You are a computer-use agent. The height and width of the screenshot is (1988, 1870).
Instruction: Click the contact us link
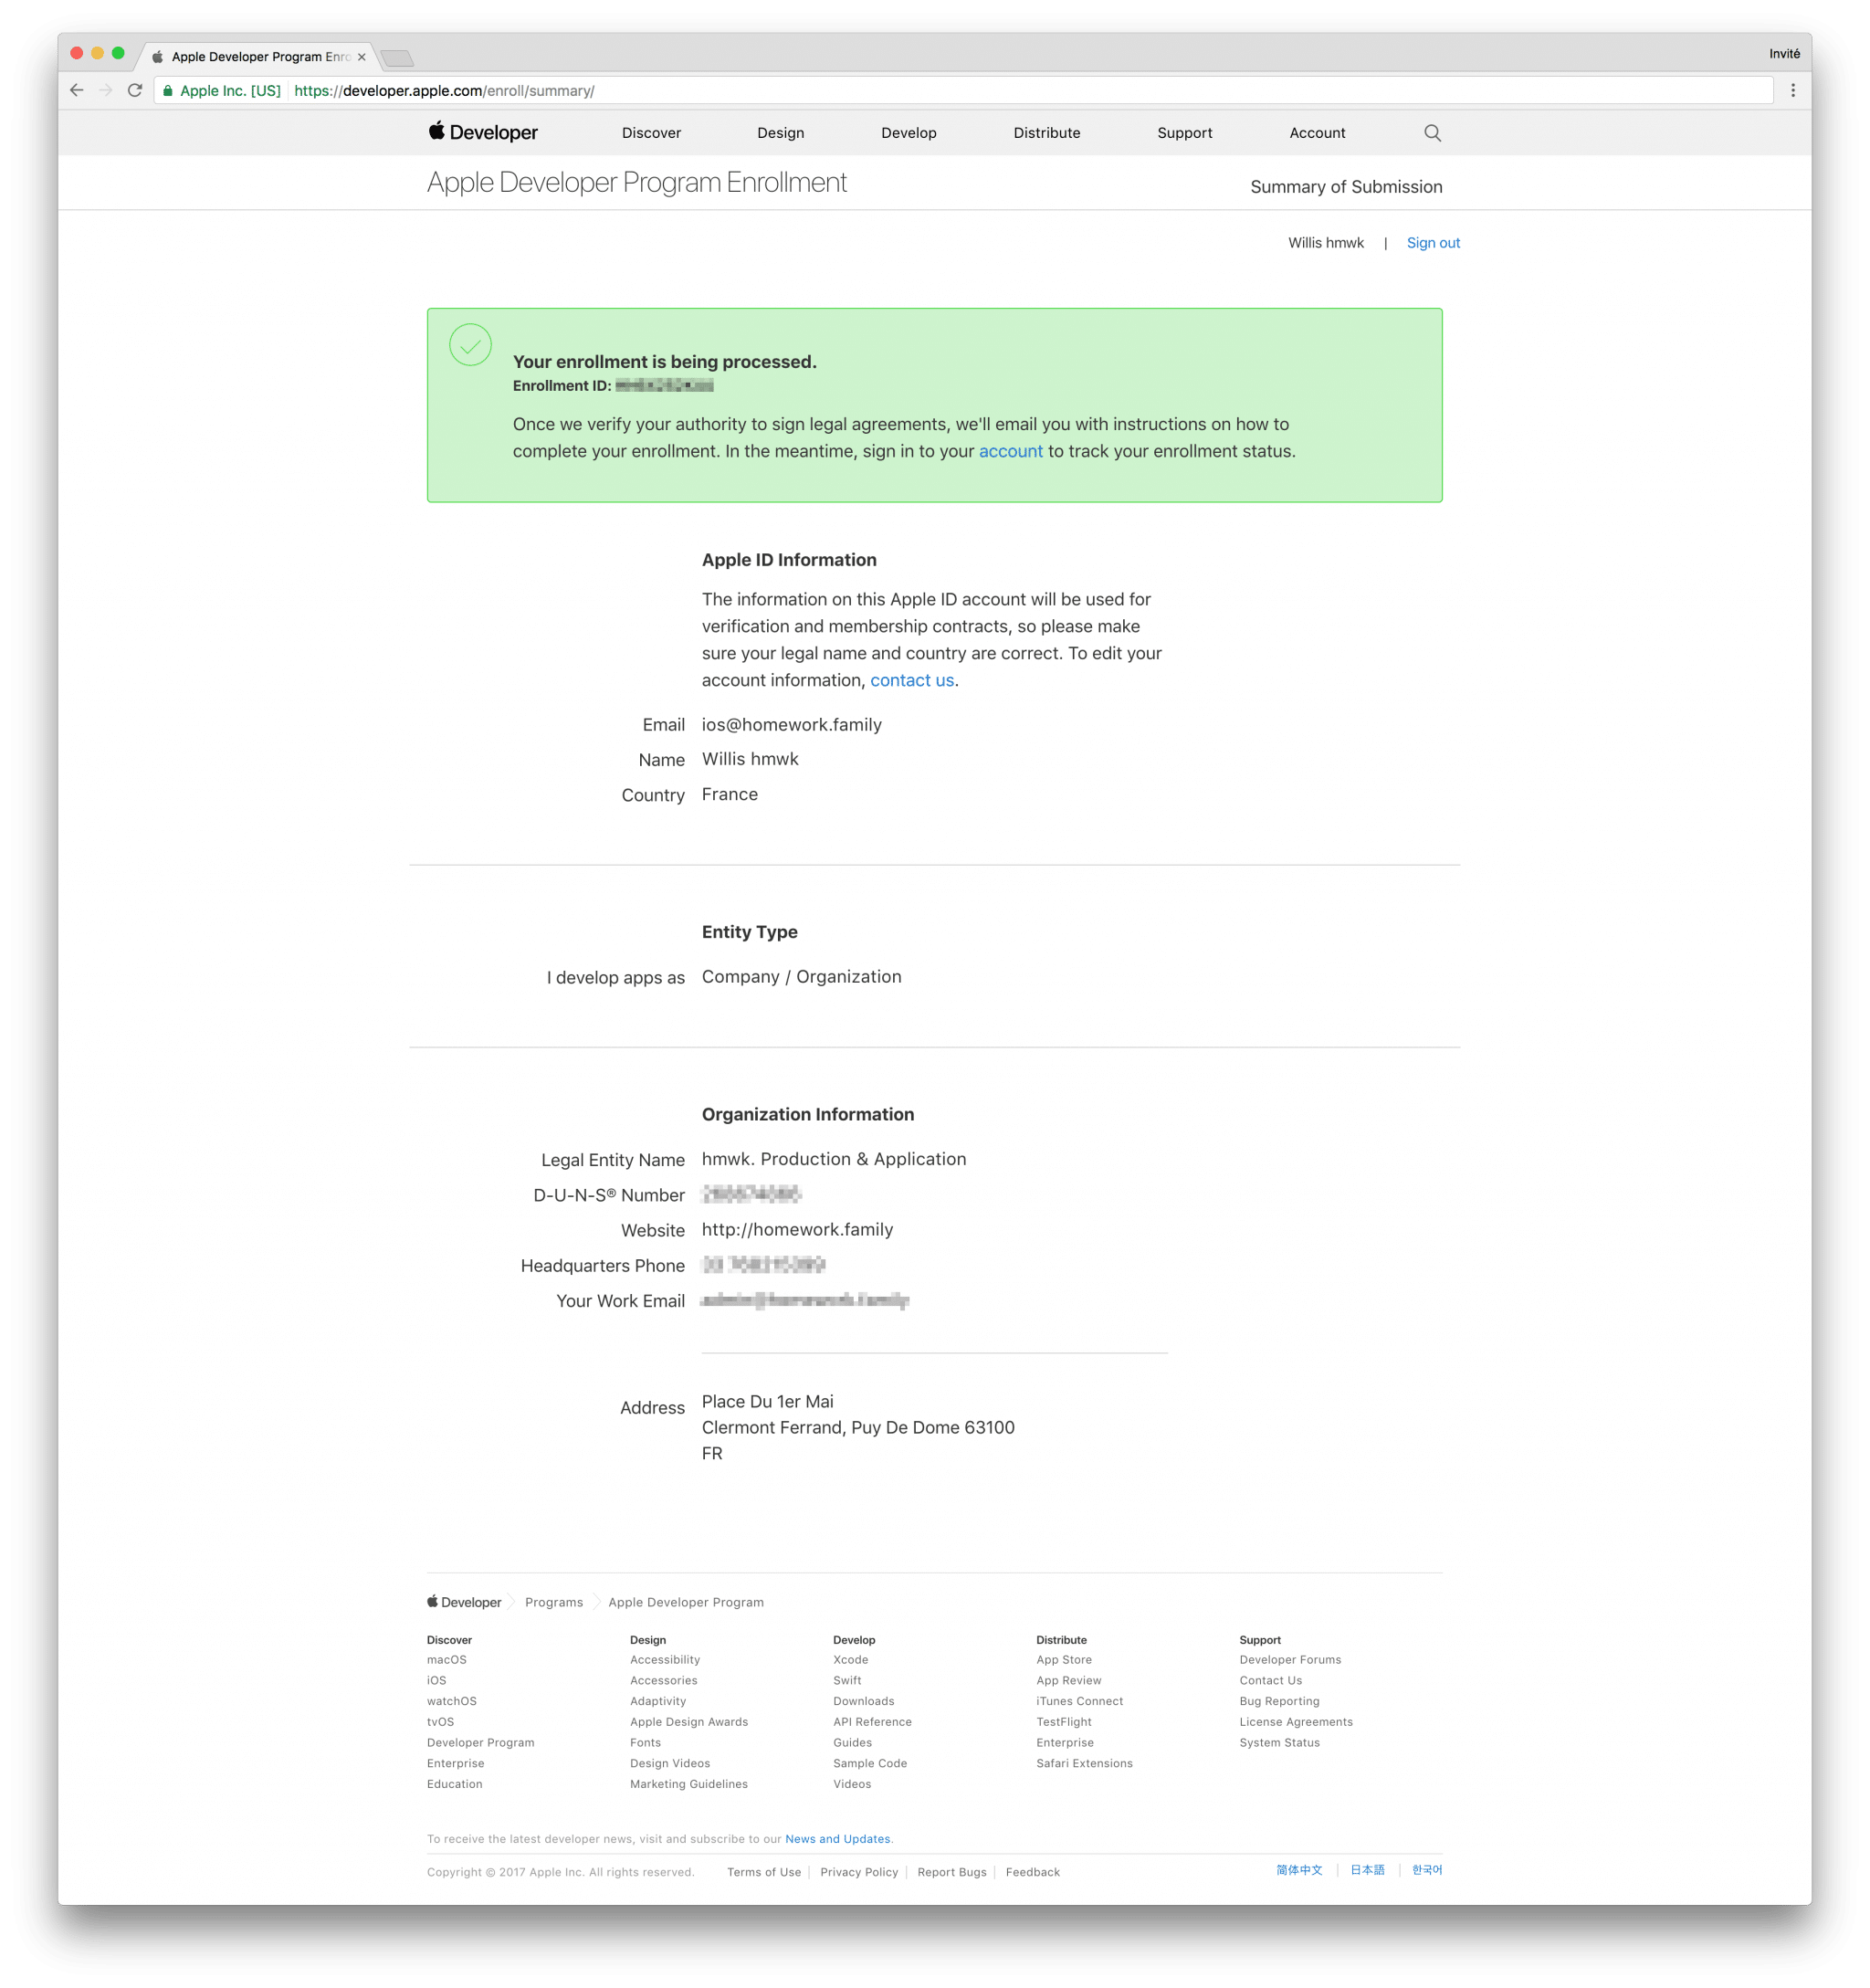click(911, 680)
